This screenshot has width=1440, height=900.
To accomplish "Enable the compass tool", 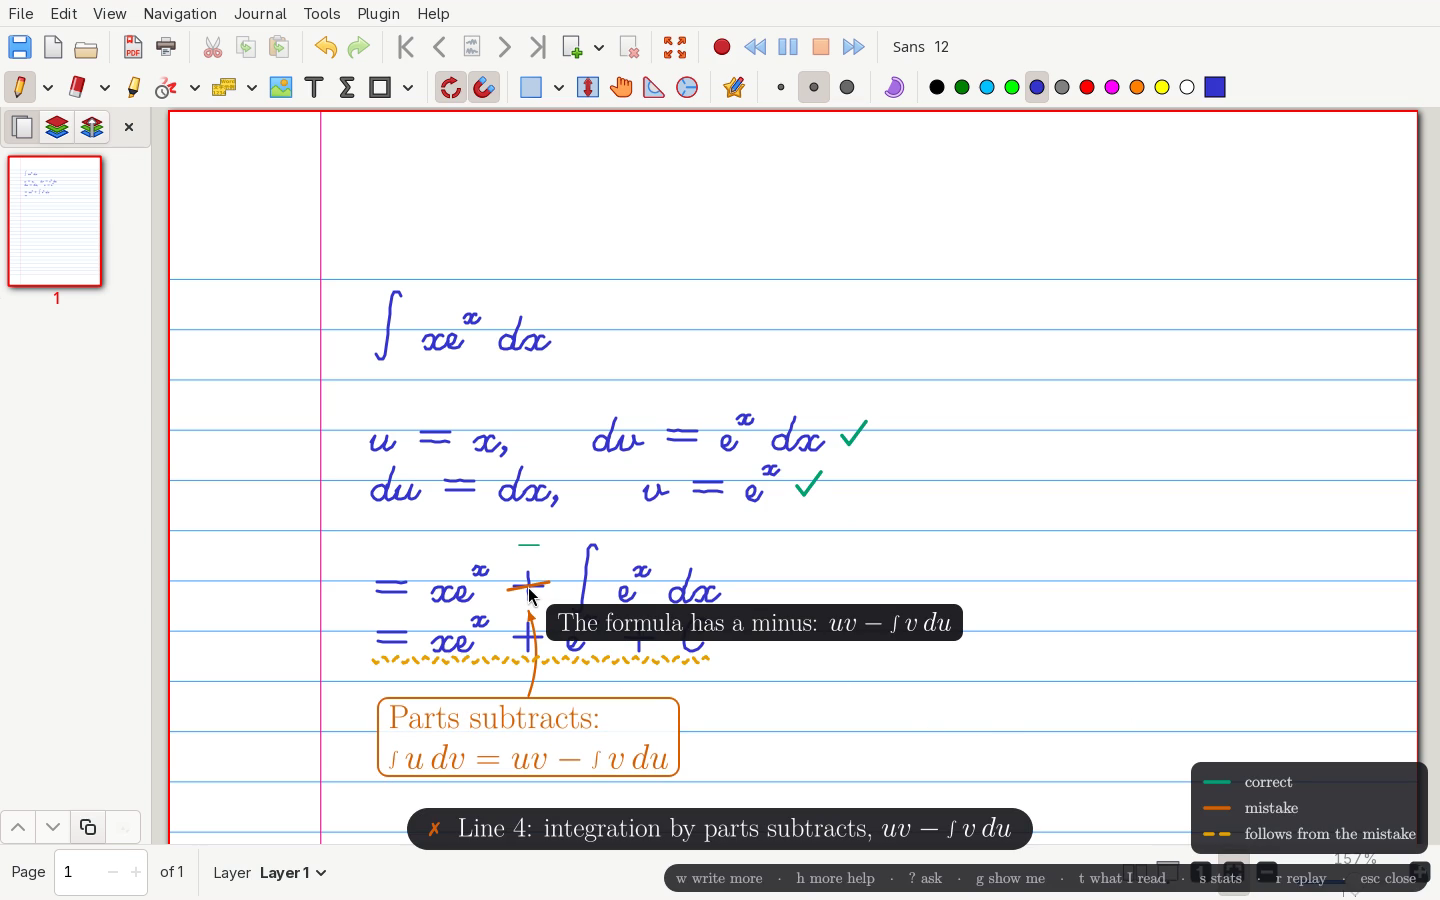I will pos(687,88).
